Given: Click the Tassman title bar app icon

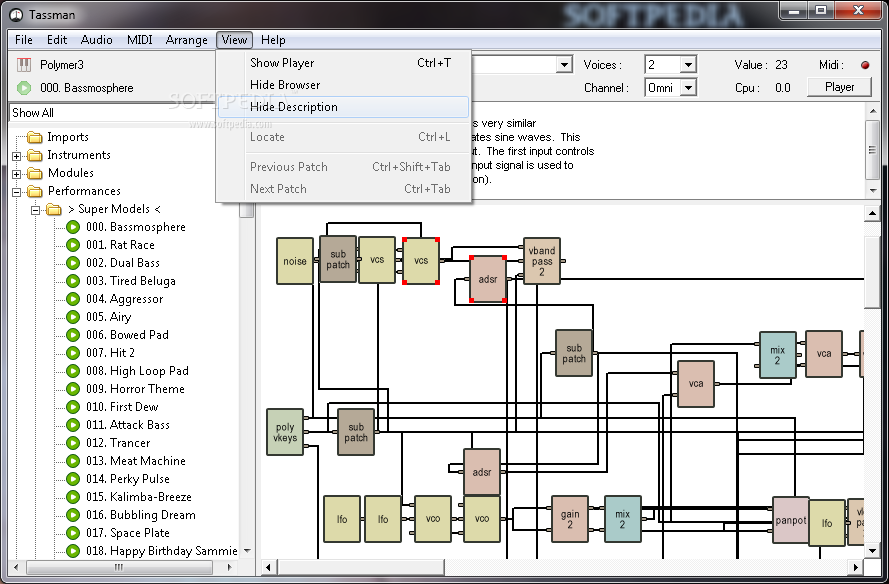Looking at the screenshot, I should tap(17, 15).
